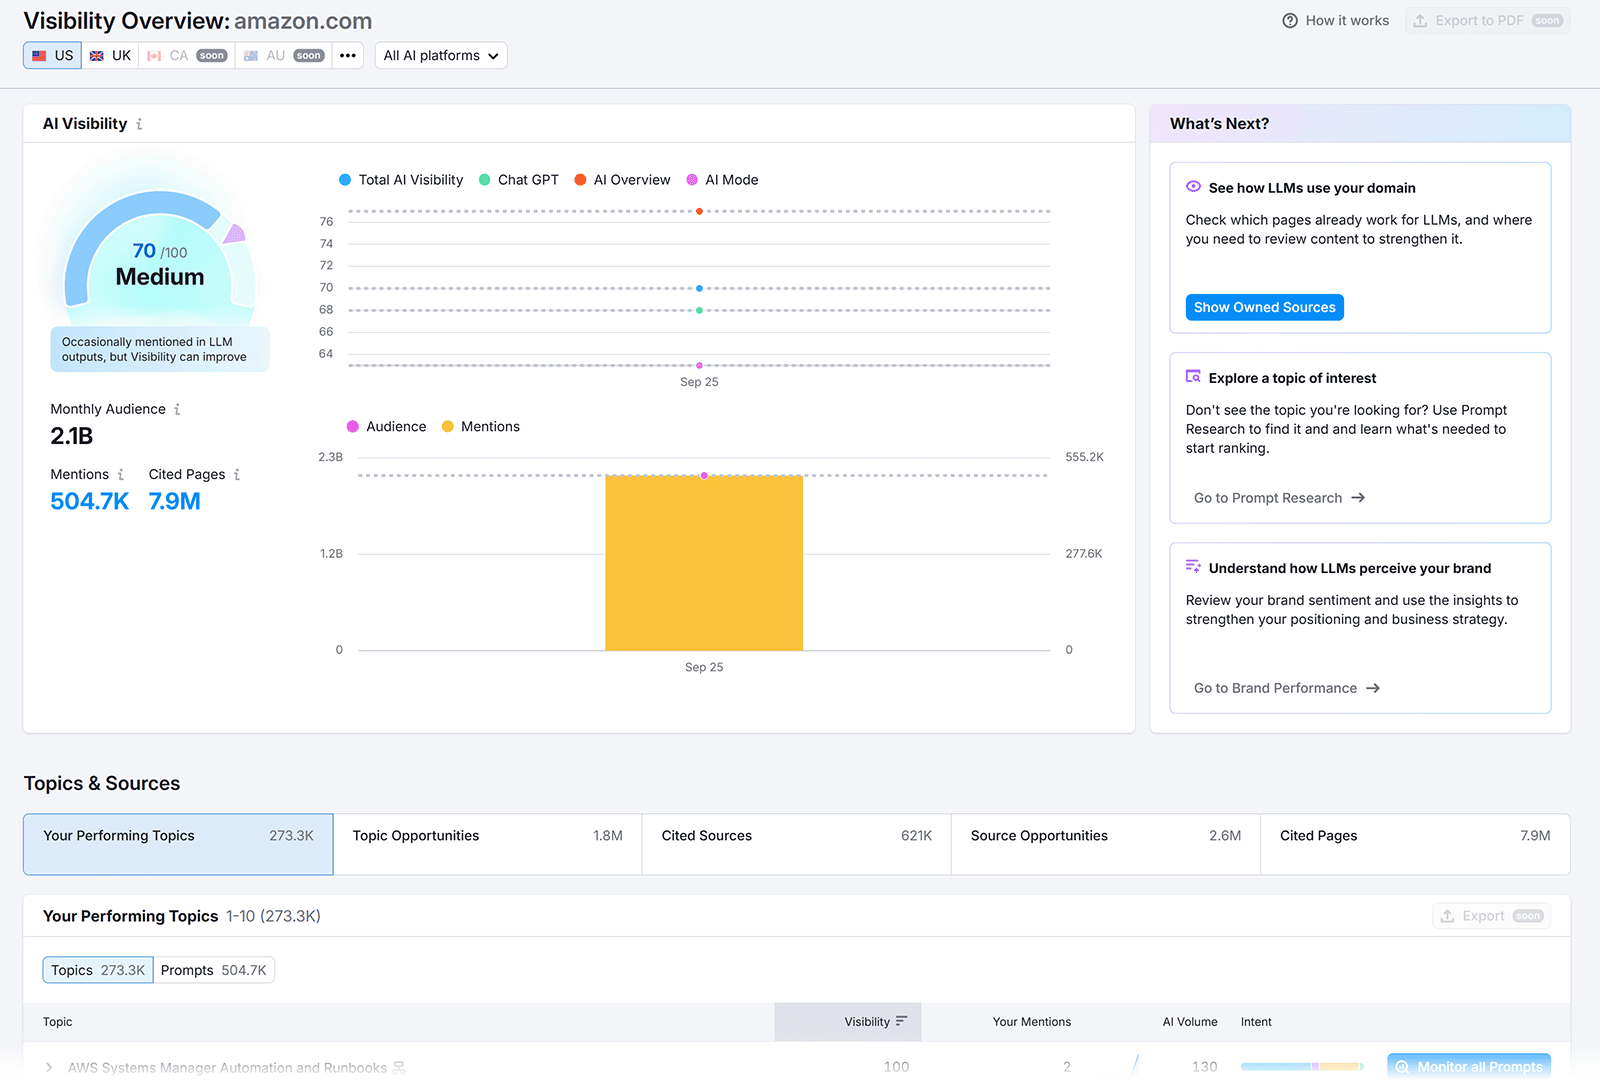Toggle the Mentions series in the lower chart
The height and width of the screenshot is (1087, 1600).
[480, 426]
